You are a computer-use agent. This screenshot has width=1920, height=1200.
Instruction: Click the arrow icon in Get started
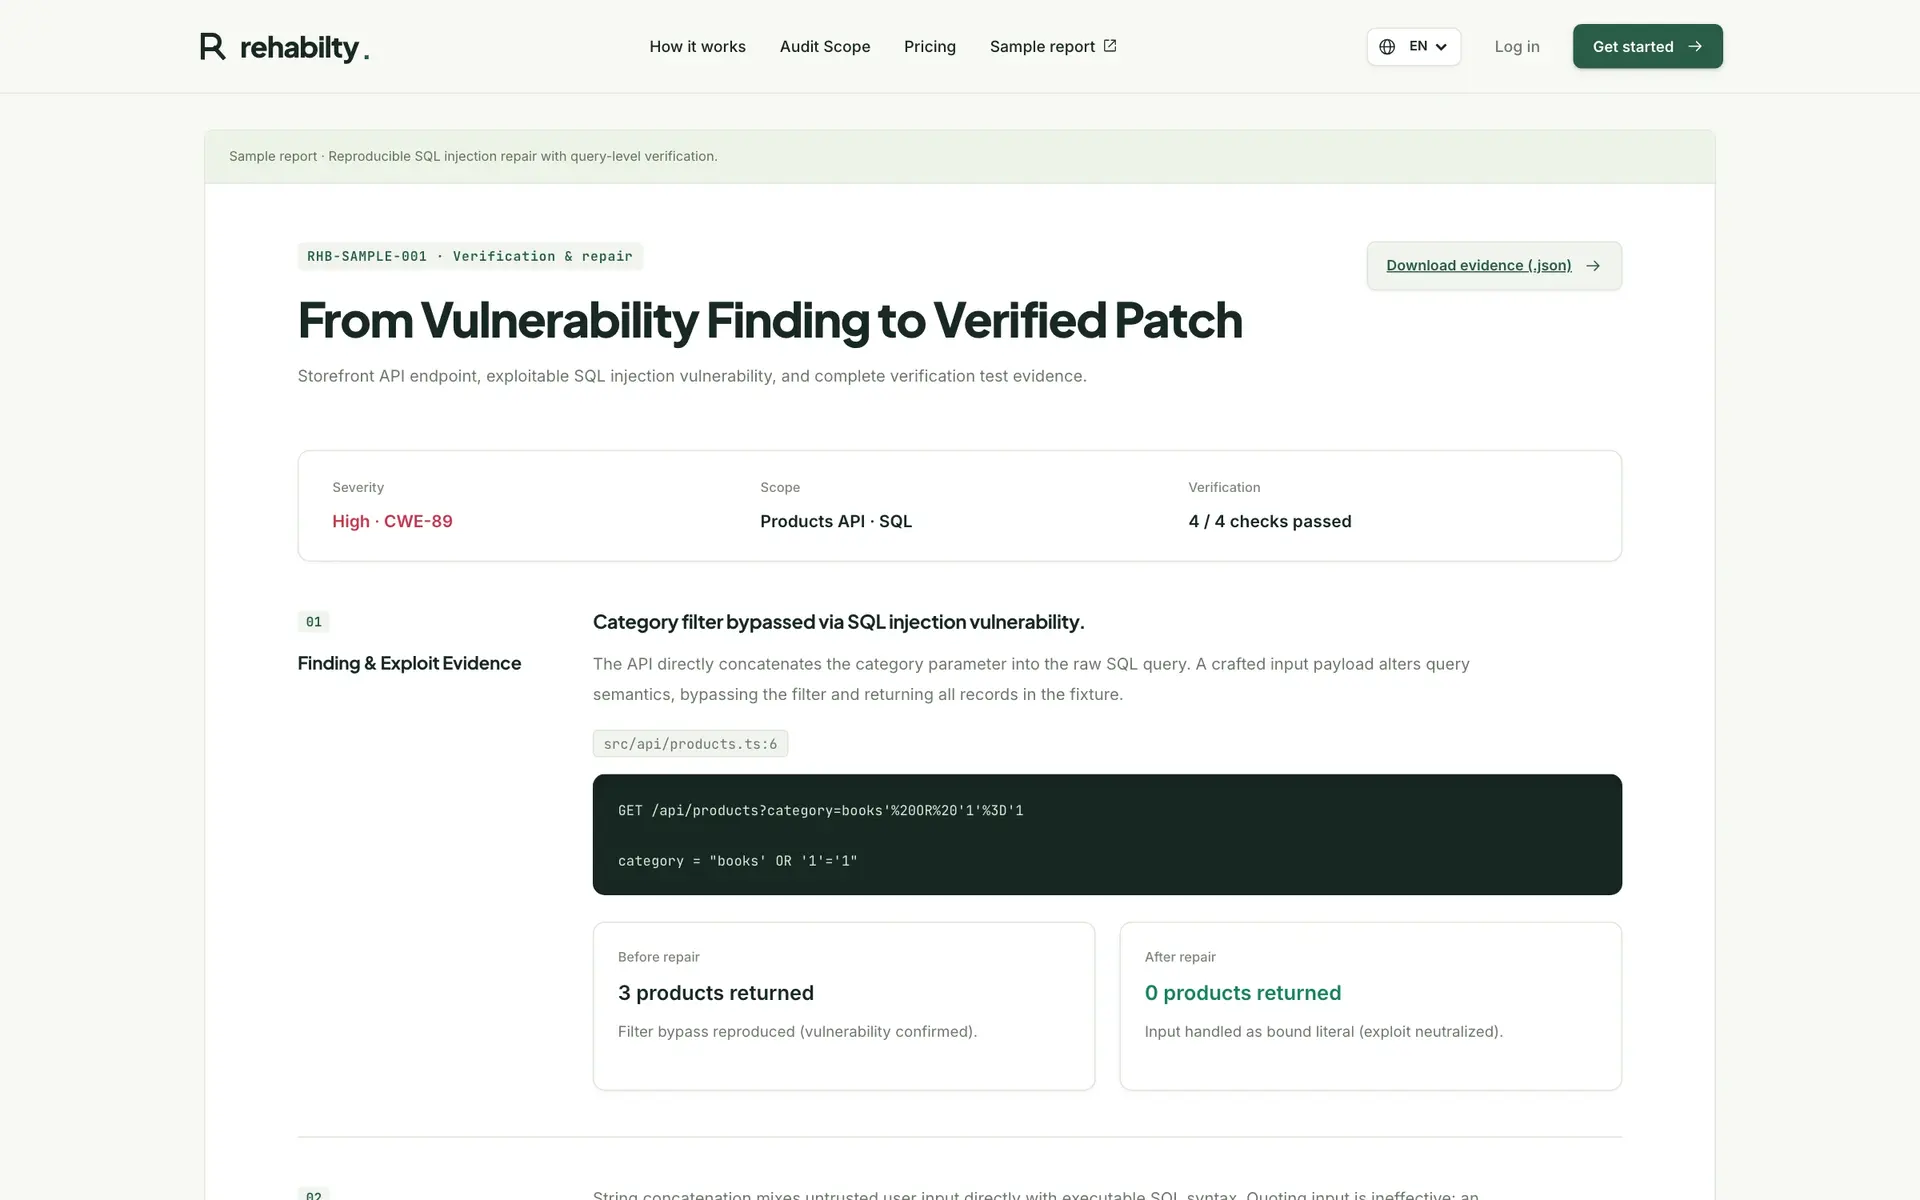pyautogui.click(x=1695, y=46)
